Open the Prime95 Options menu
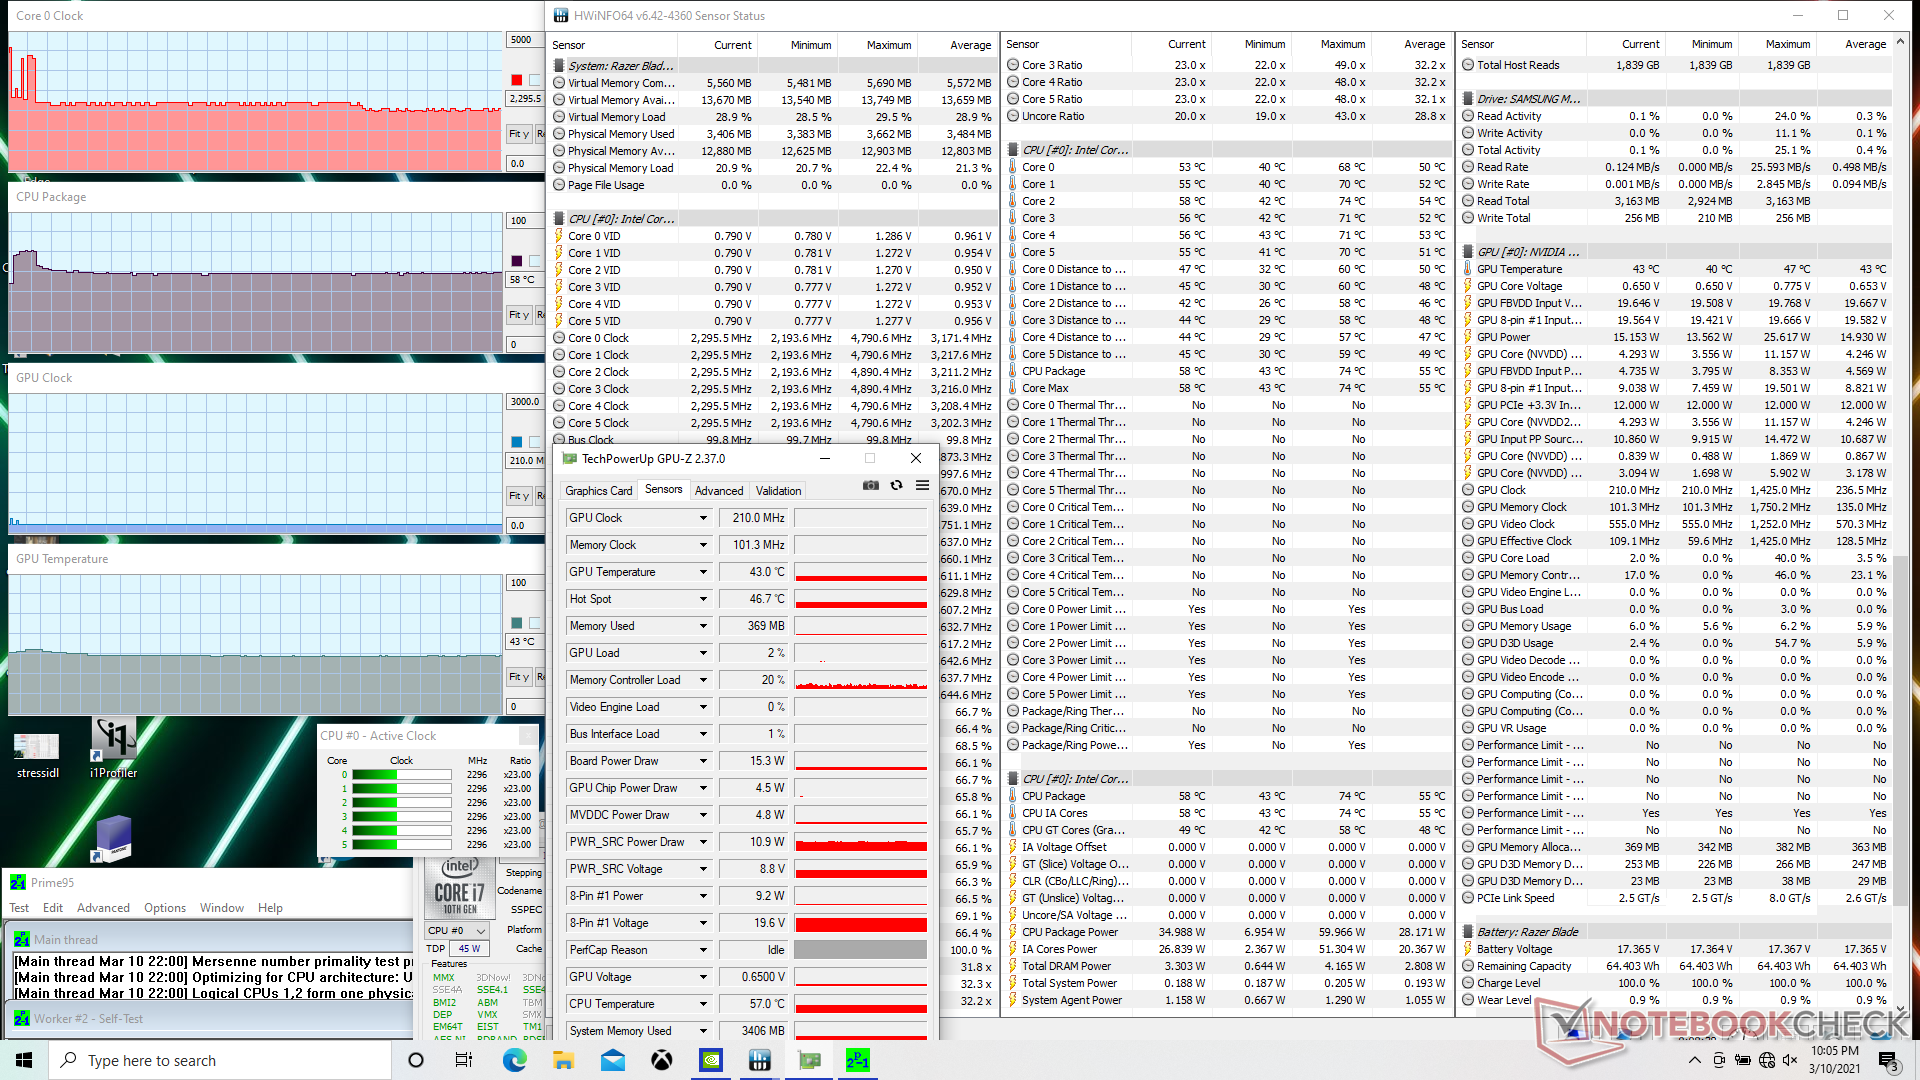 (x=164, y=908)
